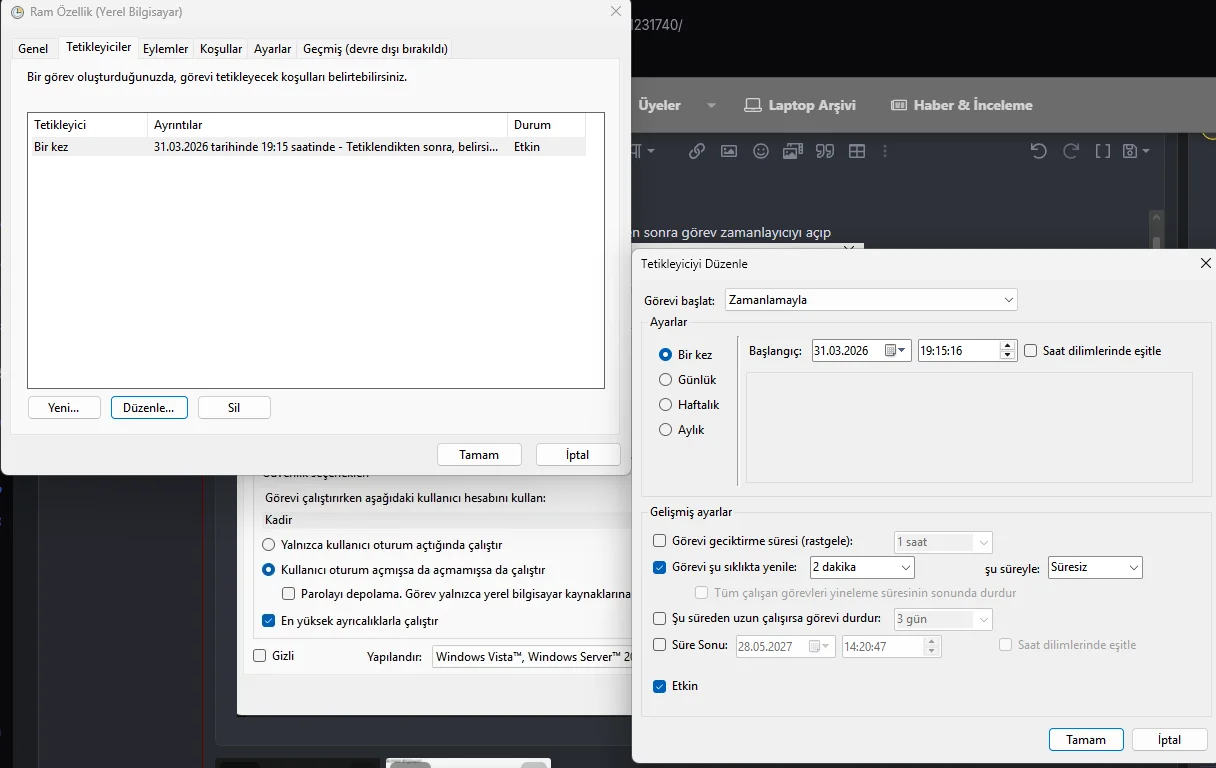The height and width of the screenshot is (768, 1216).
Task: Select Yalnızca kullanıcı oturum açtığında çalıştır
Action: click(268, 545)
